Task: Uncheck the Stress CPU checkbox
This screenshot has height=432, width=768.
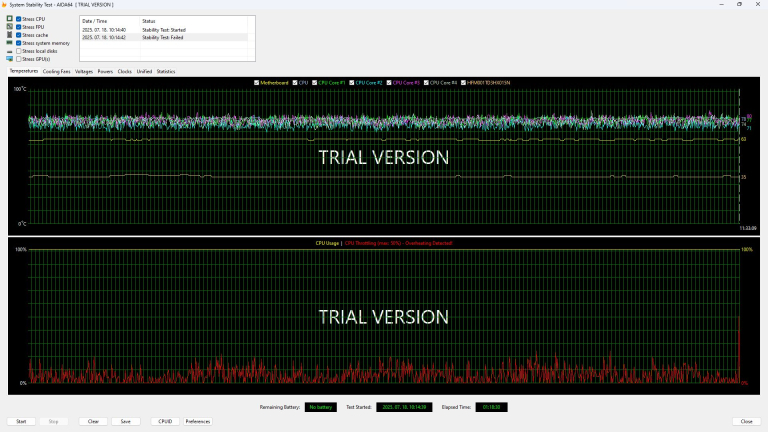Action: 19,19
